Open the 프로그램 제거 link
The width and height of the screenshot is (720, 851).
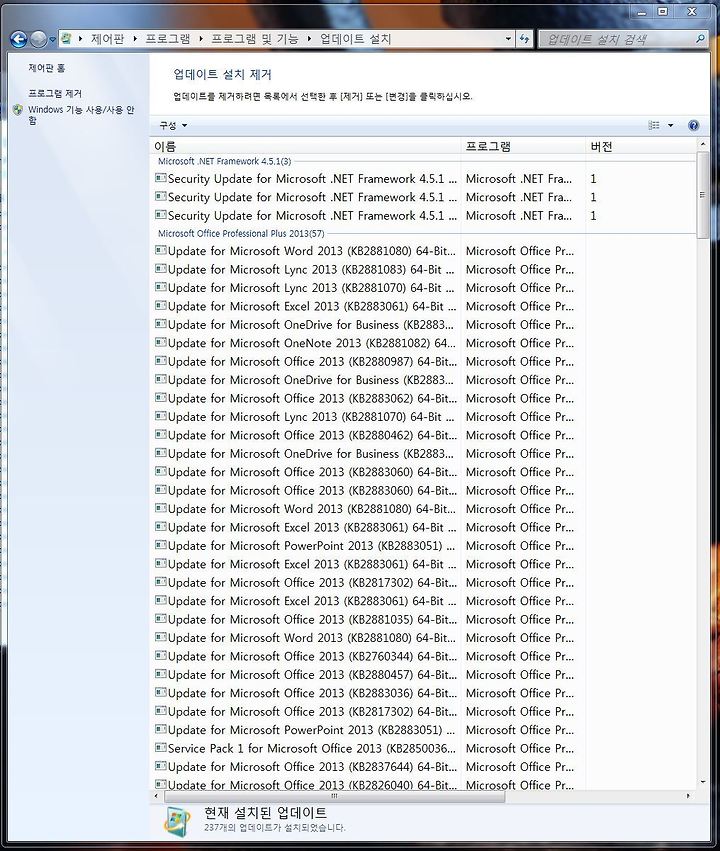55,93
